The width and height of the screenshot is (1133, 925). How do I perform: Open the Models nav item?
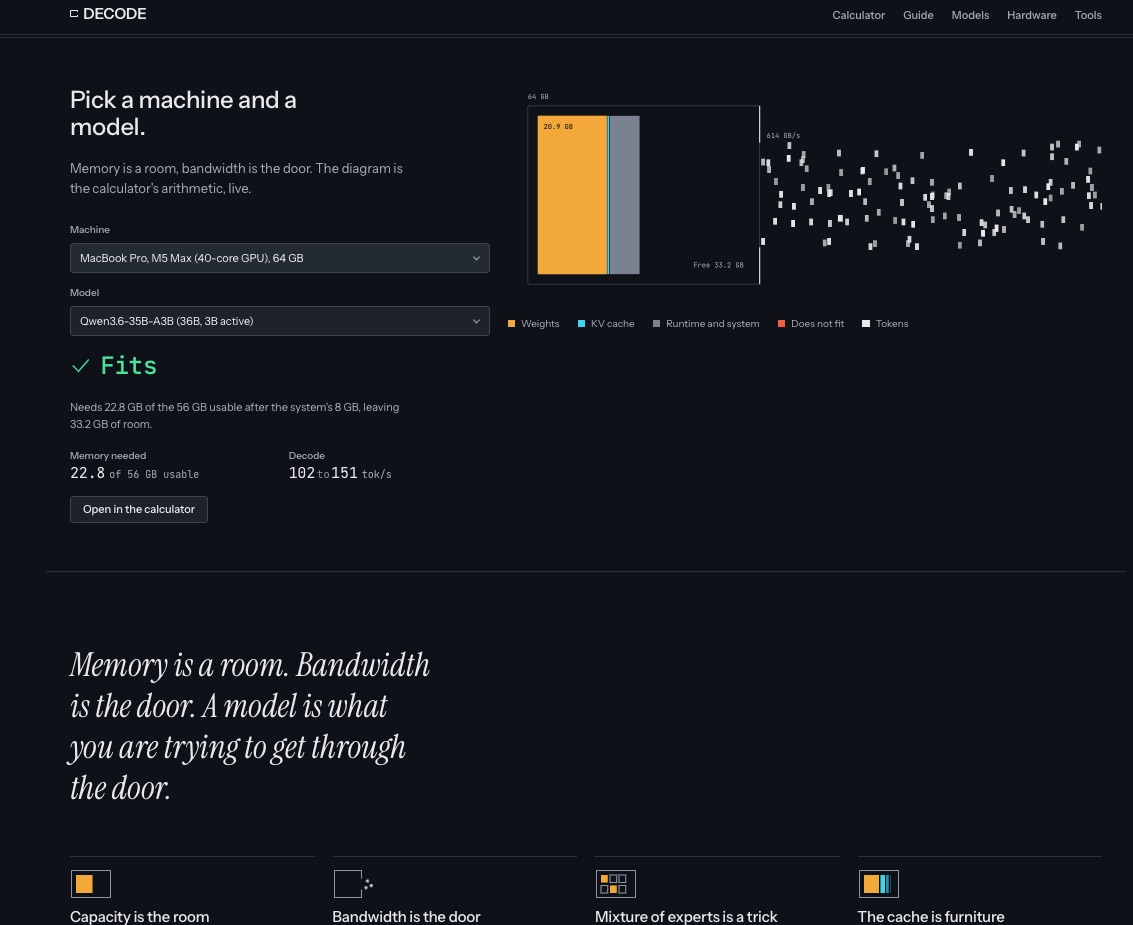click(970, 15)
